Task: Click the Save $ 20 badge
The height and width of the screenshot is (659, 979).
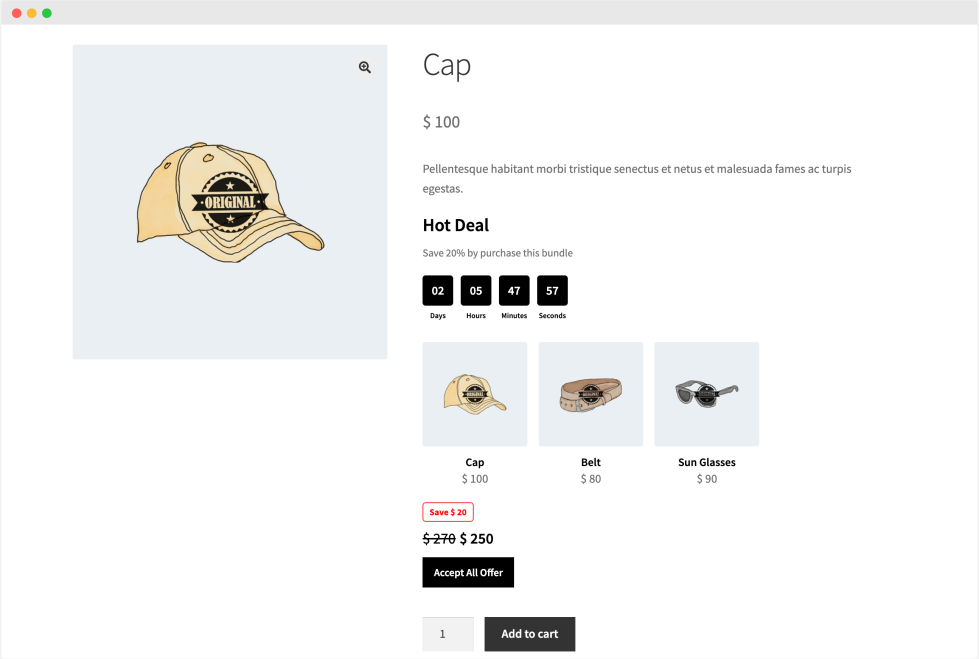Action: coord(448,512)
